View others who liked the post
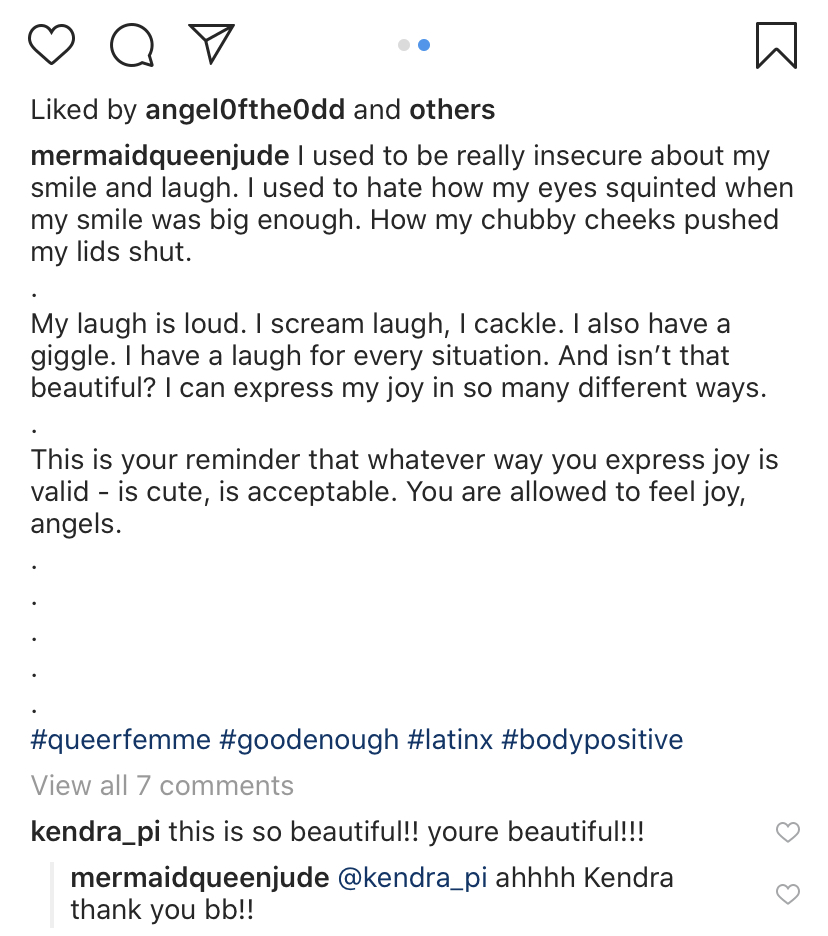 coord(452,110)
